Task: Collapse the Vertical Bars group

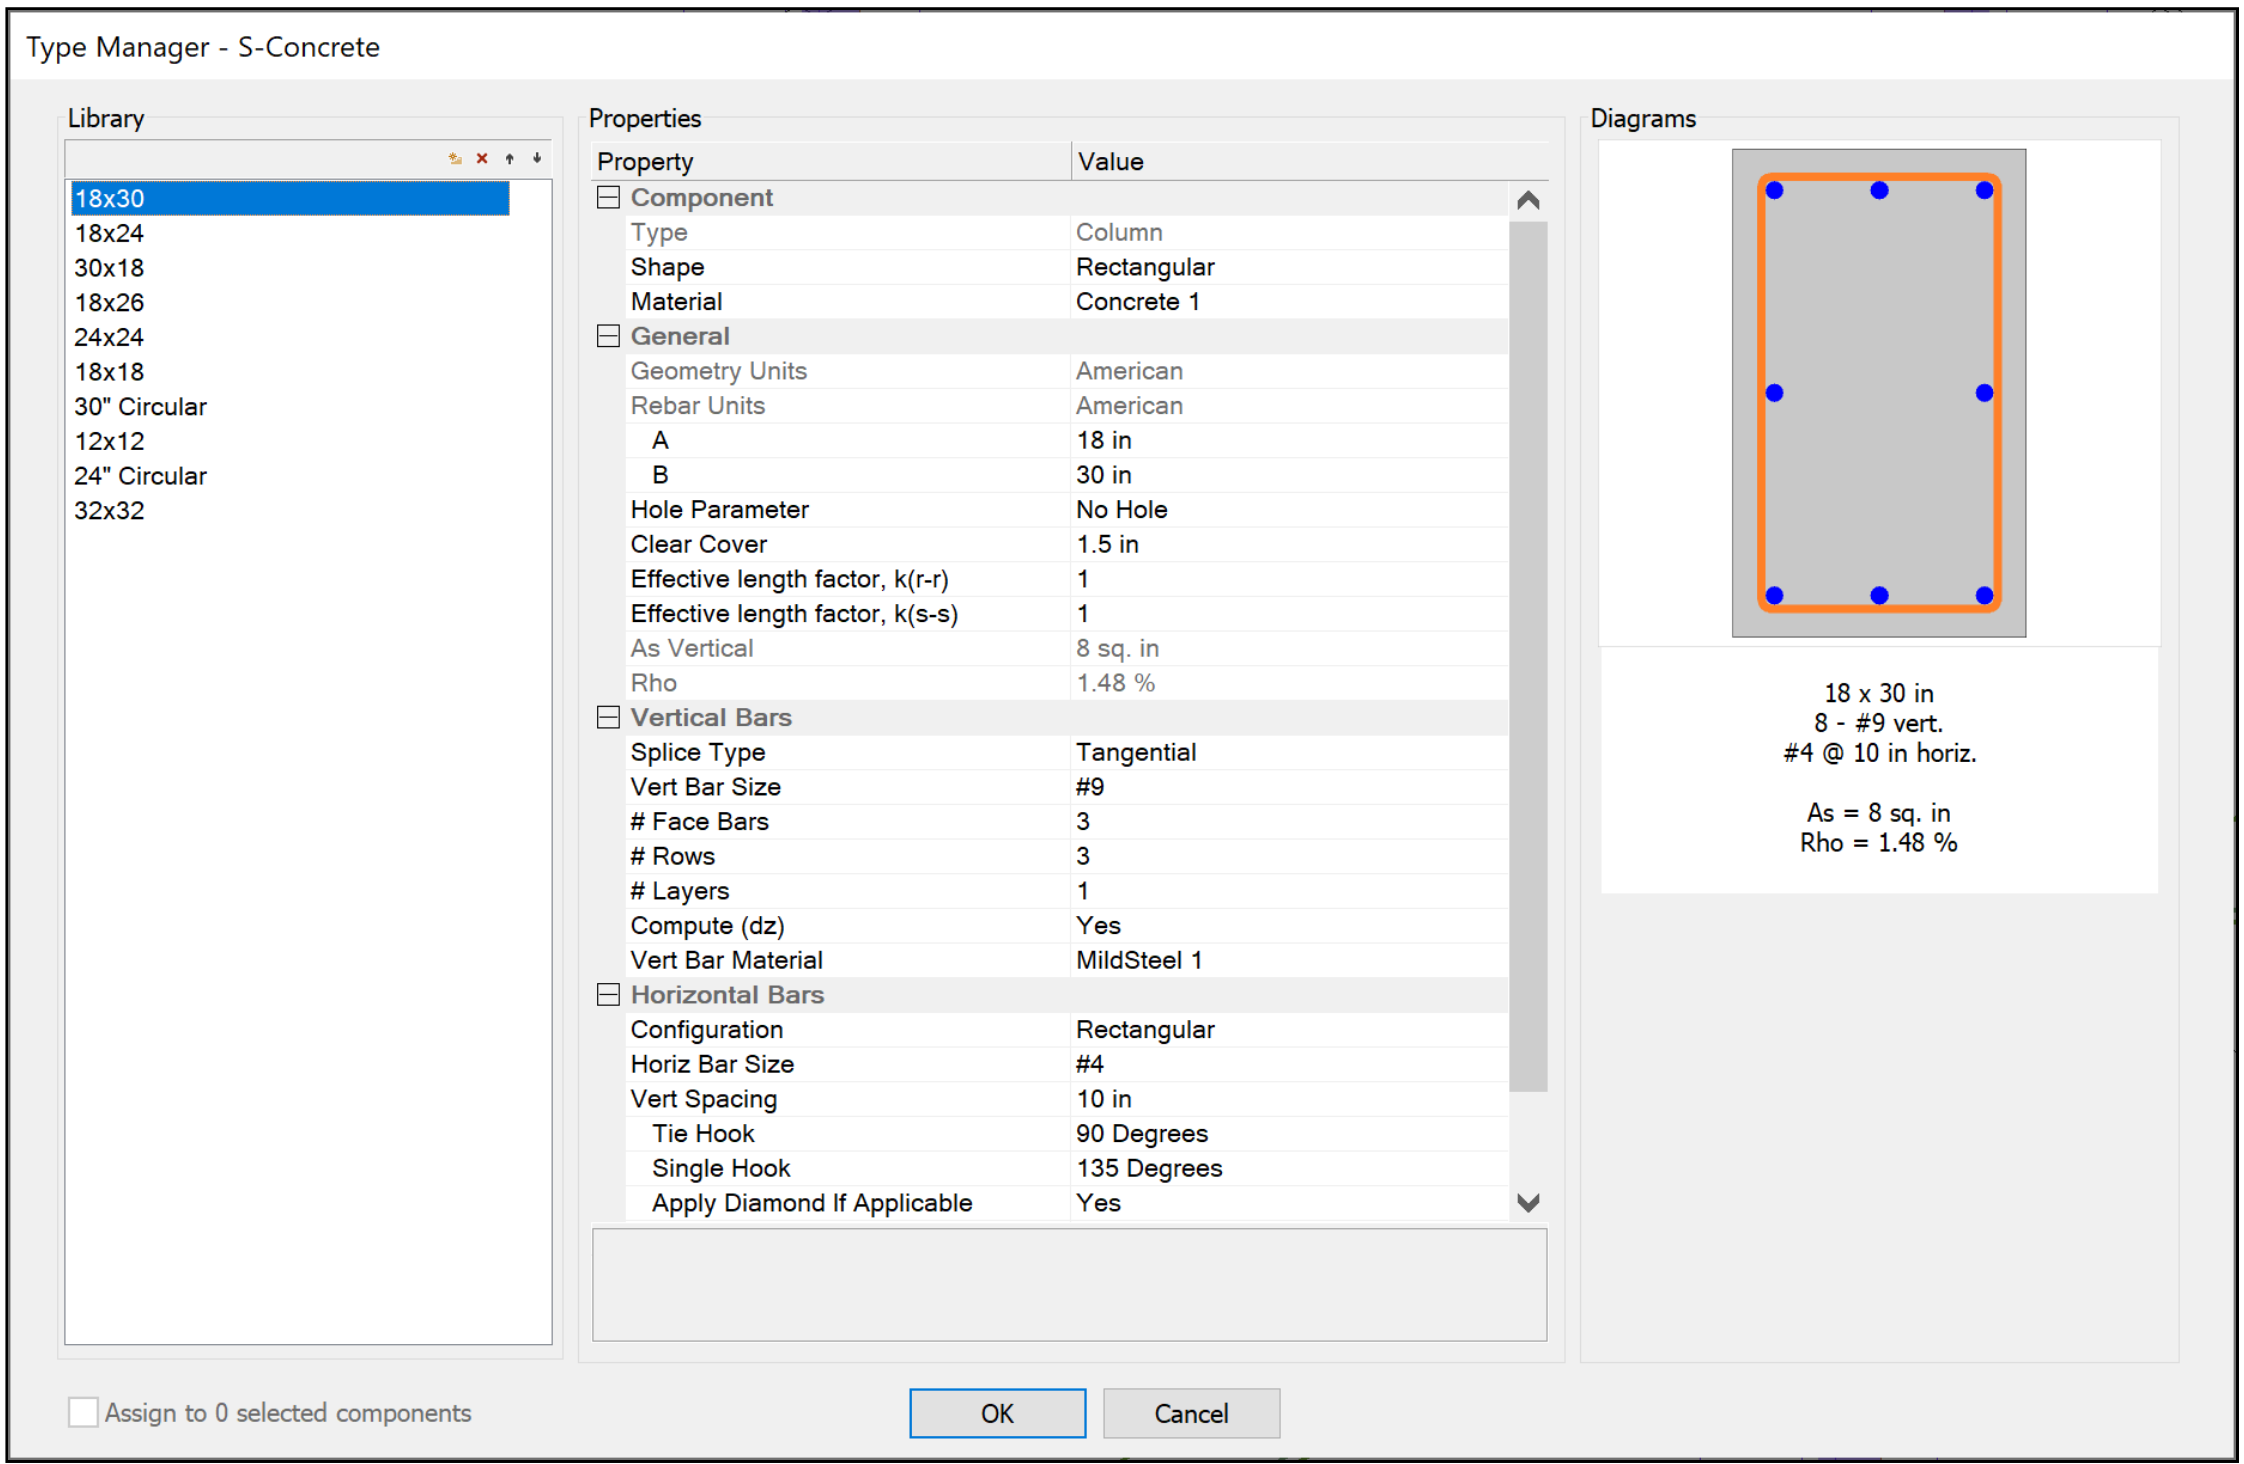Action: tap(608, 717)
